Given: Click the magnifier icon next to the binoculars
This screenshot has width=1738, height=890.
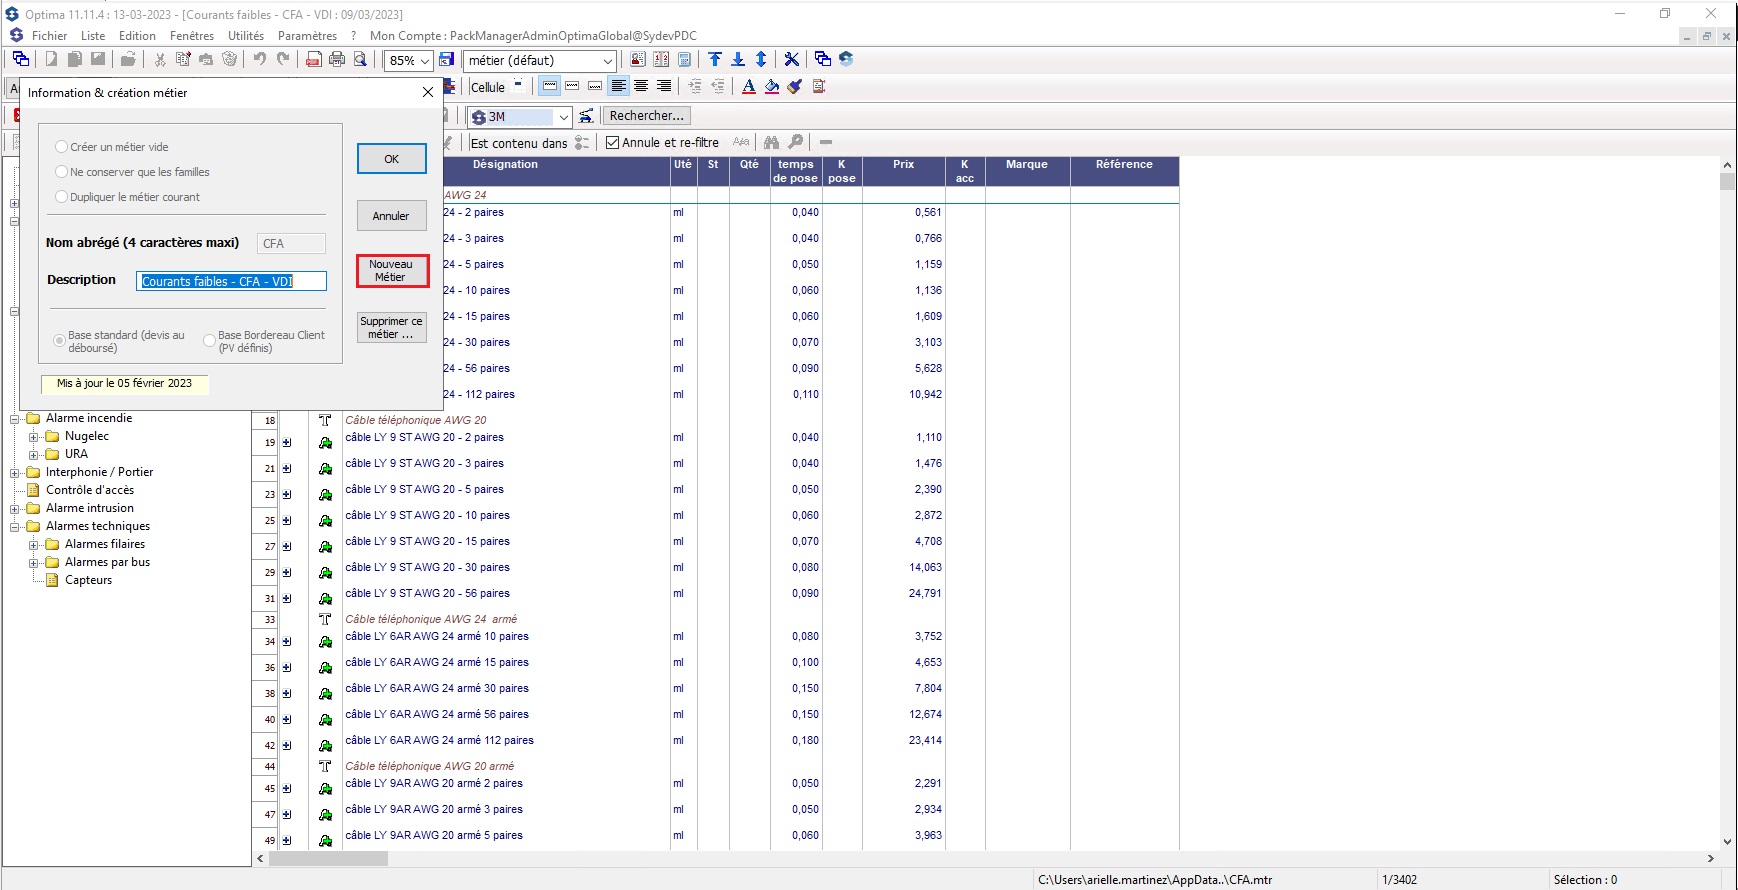Looking at the screenshot, I should [x=796, y=142].
